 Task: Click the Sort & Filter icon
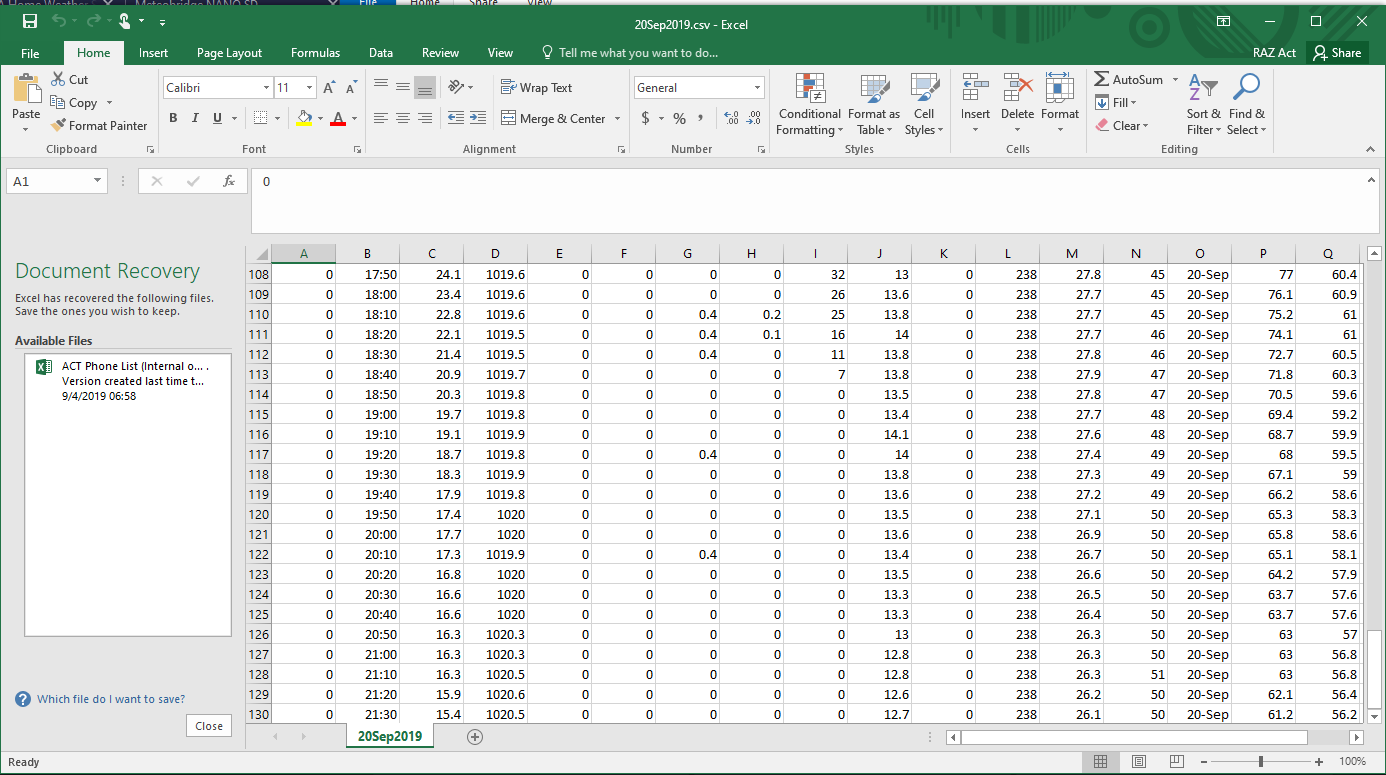[x=1203, y=104]
